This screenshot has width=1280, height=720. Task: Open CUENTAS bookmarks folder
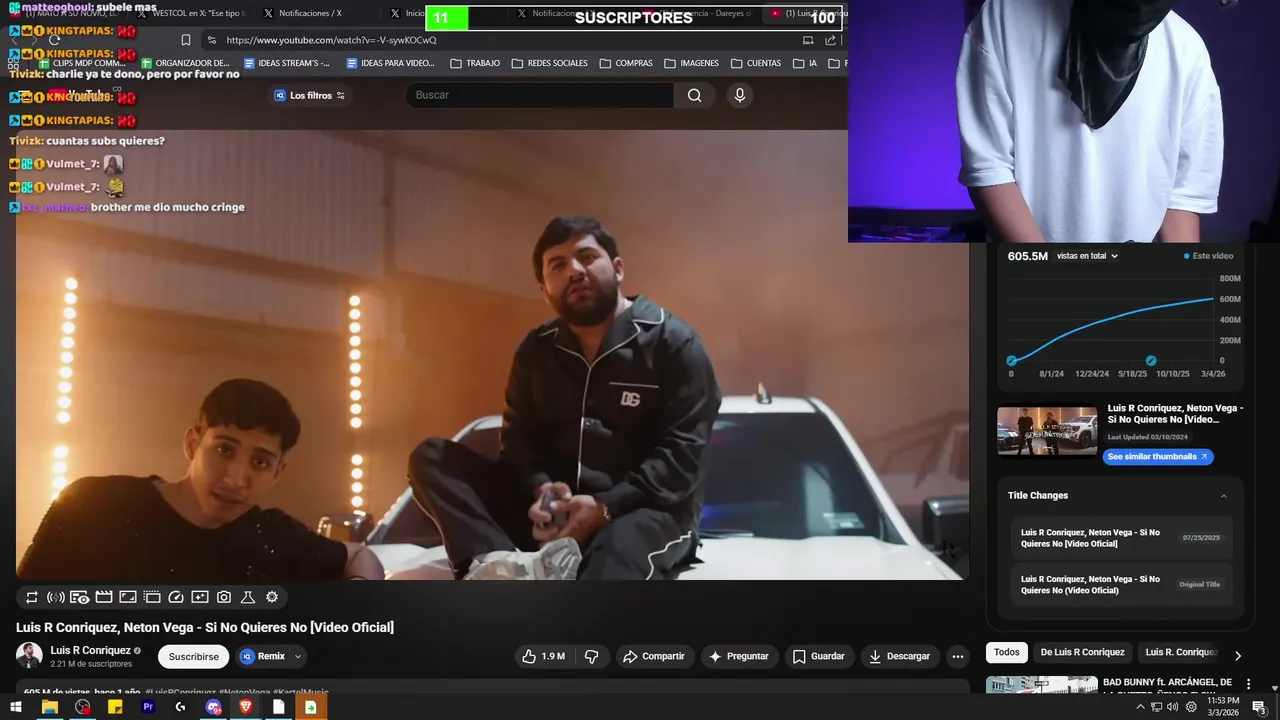756,63
